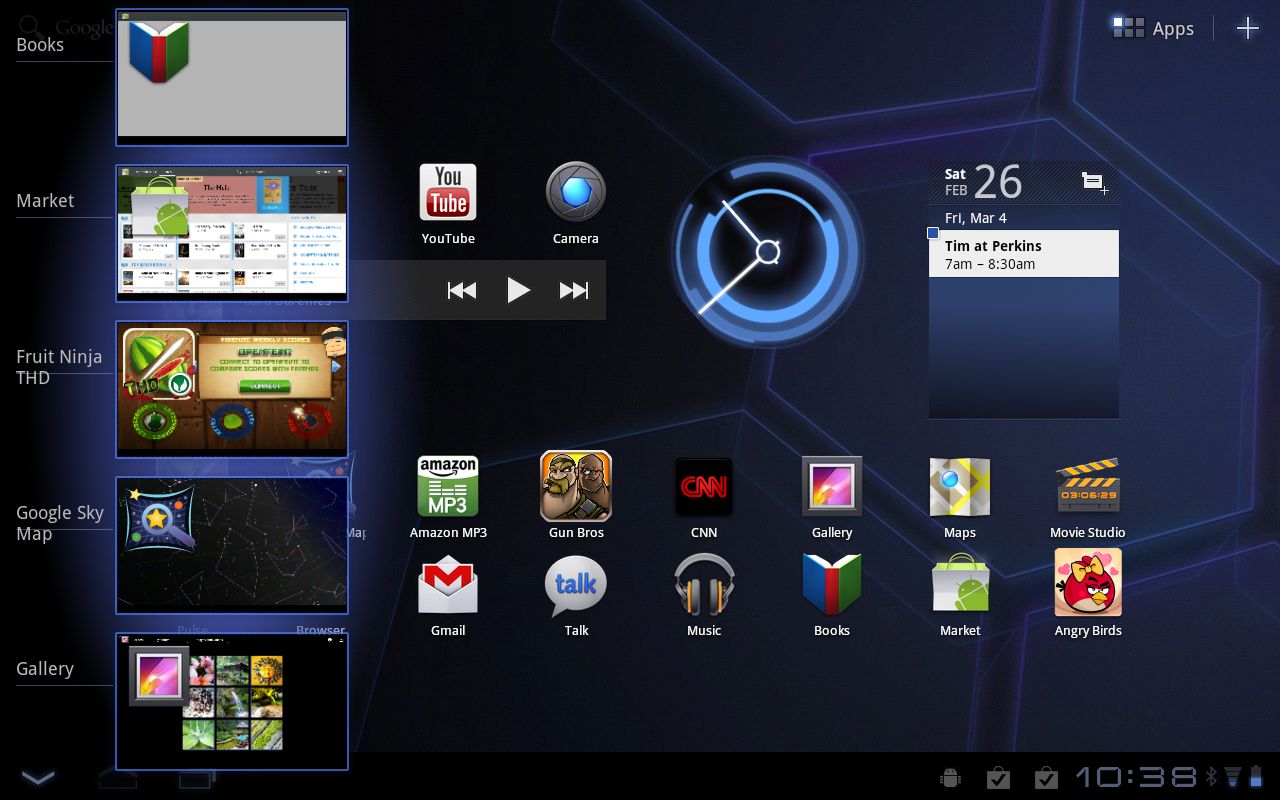1280x800 pixels.
Task: Select the Google Sky Map label
Action: pos(60,523)
